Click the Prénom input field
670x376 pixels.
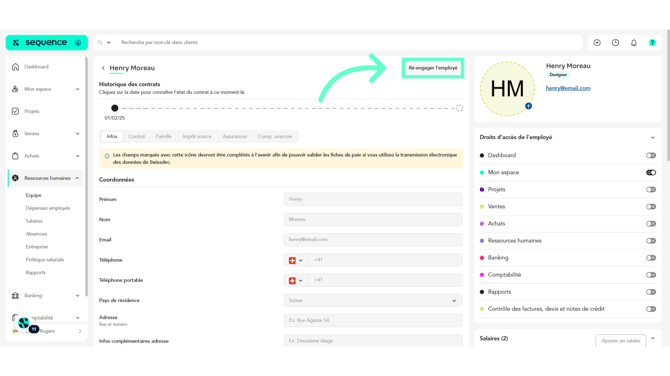(x=373, y=199)
